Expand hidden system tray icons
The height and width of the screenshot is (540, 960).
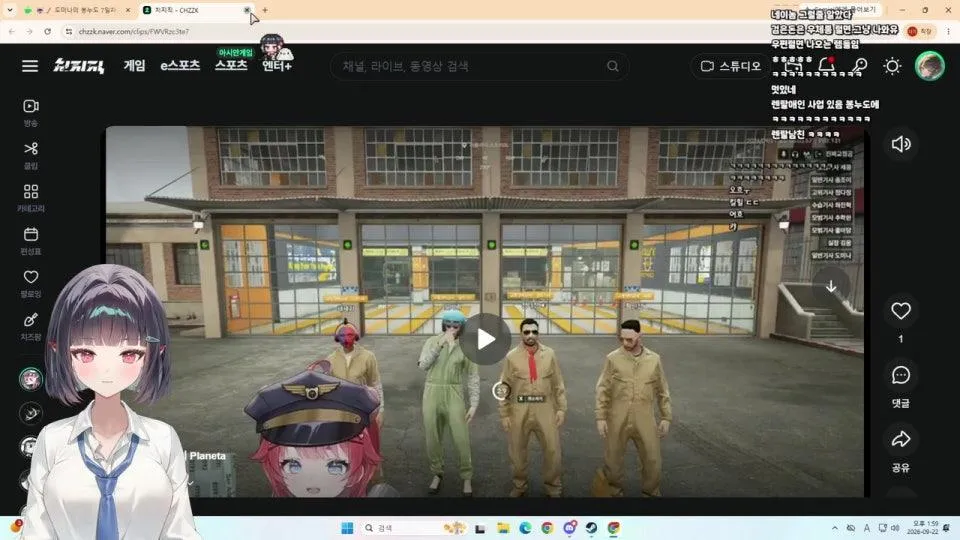(x=834, y=528)
